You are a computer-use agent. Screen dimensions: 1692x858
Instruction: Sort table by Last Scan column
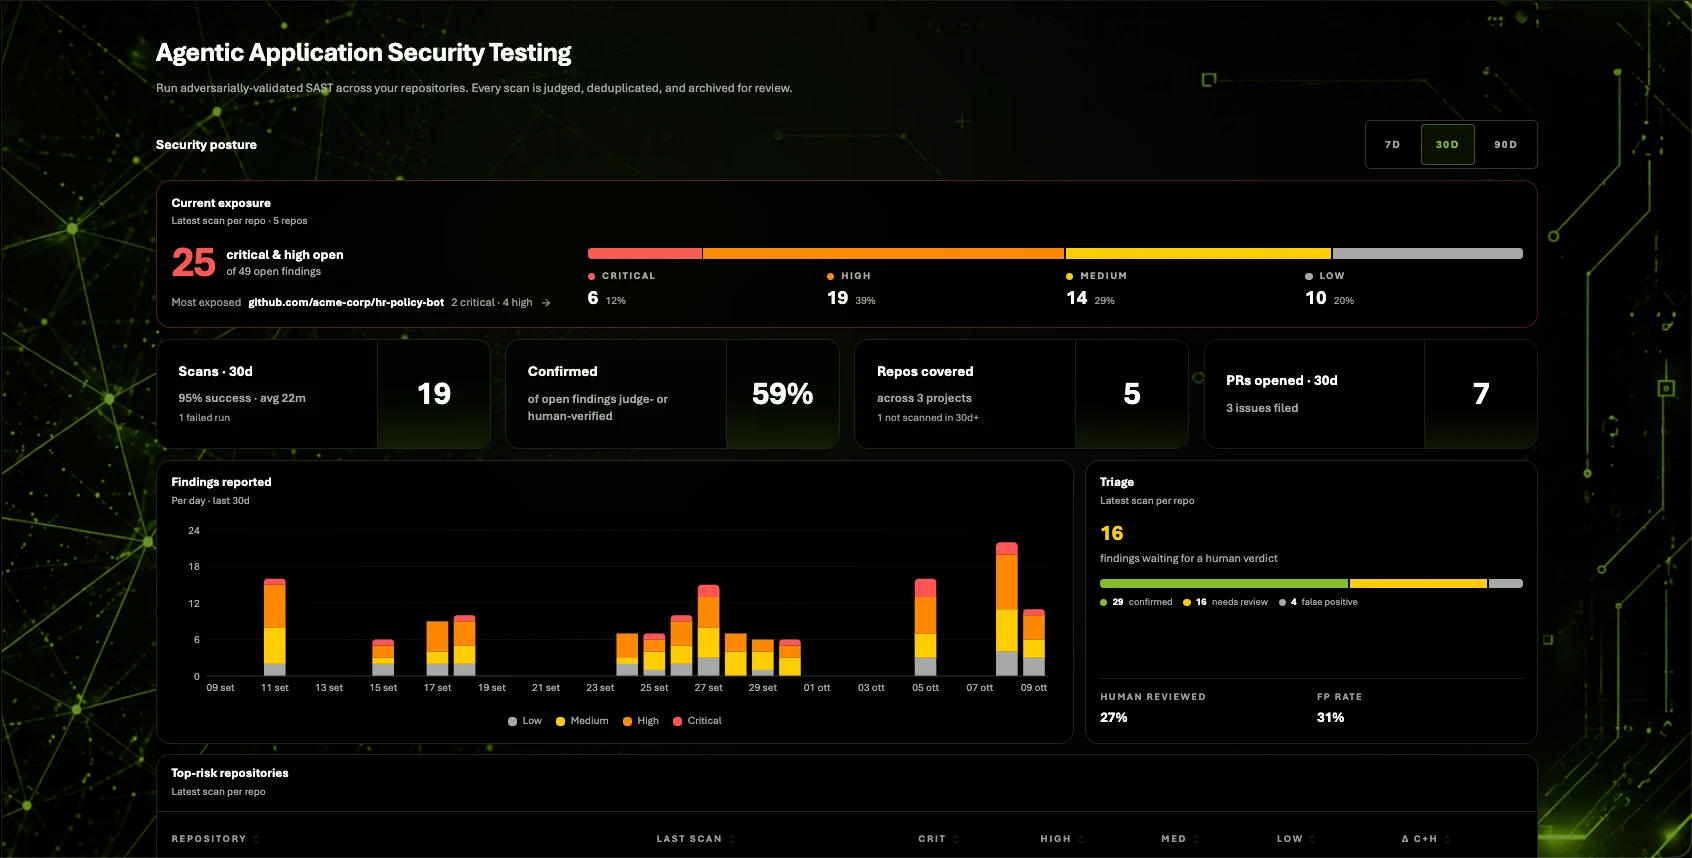[x=696, y=839]
